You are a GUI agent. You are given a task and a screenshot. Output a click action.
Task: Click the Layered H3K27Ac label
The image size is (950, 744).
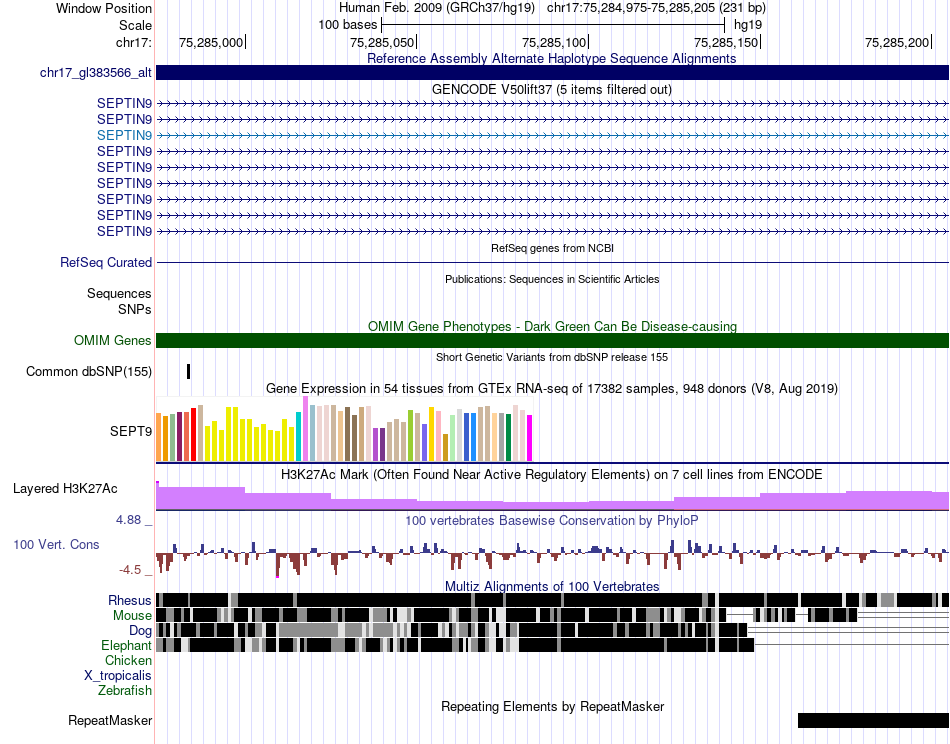click(x=65, y=488)
